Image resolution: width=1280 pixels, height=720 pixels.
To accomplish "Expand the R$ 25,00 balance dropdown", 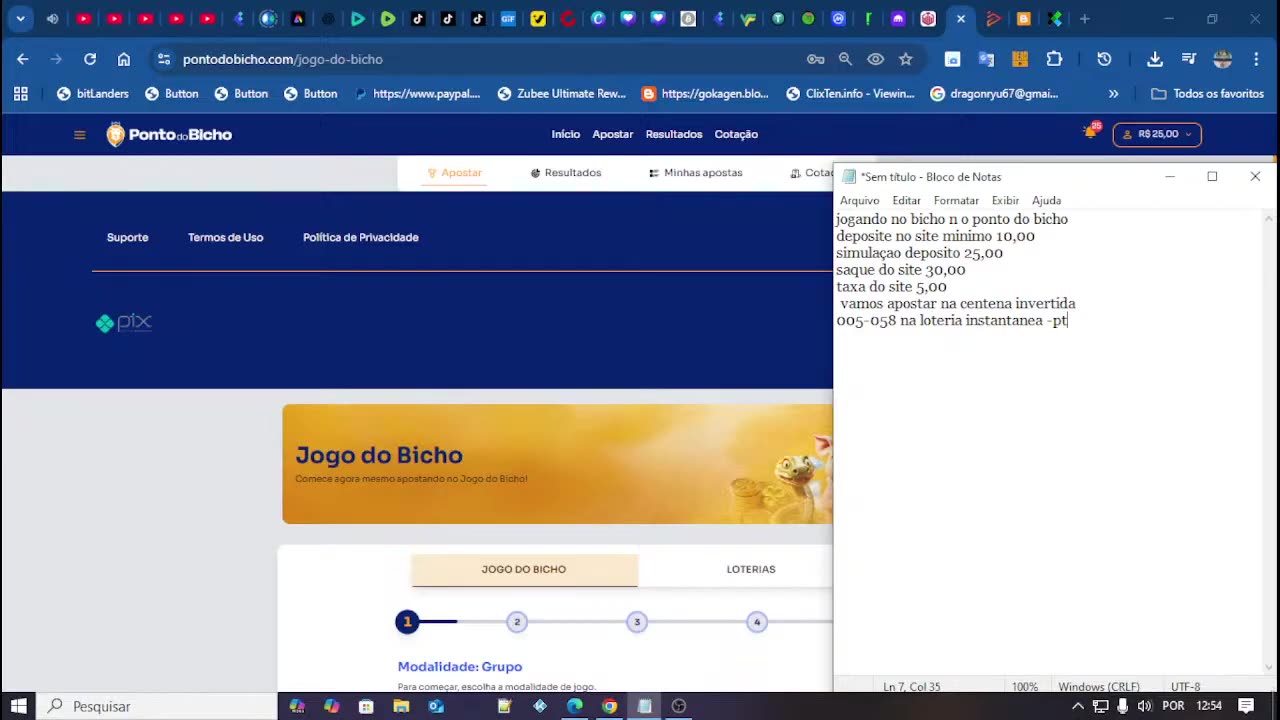I will point(1157,134).
